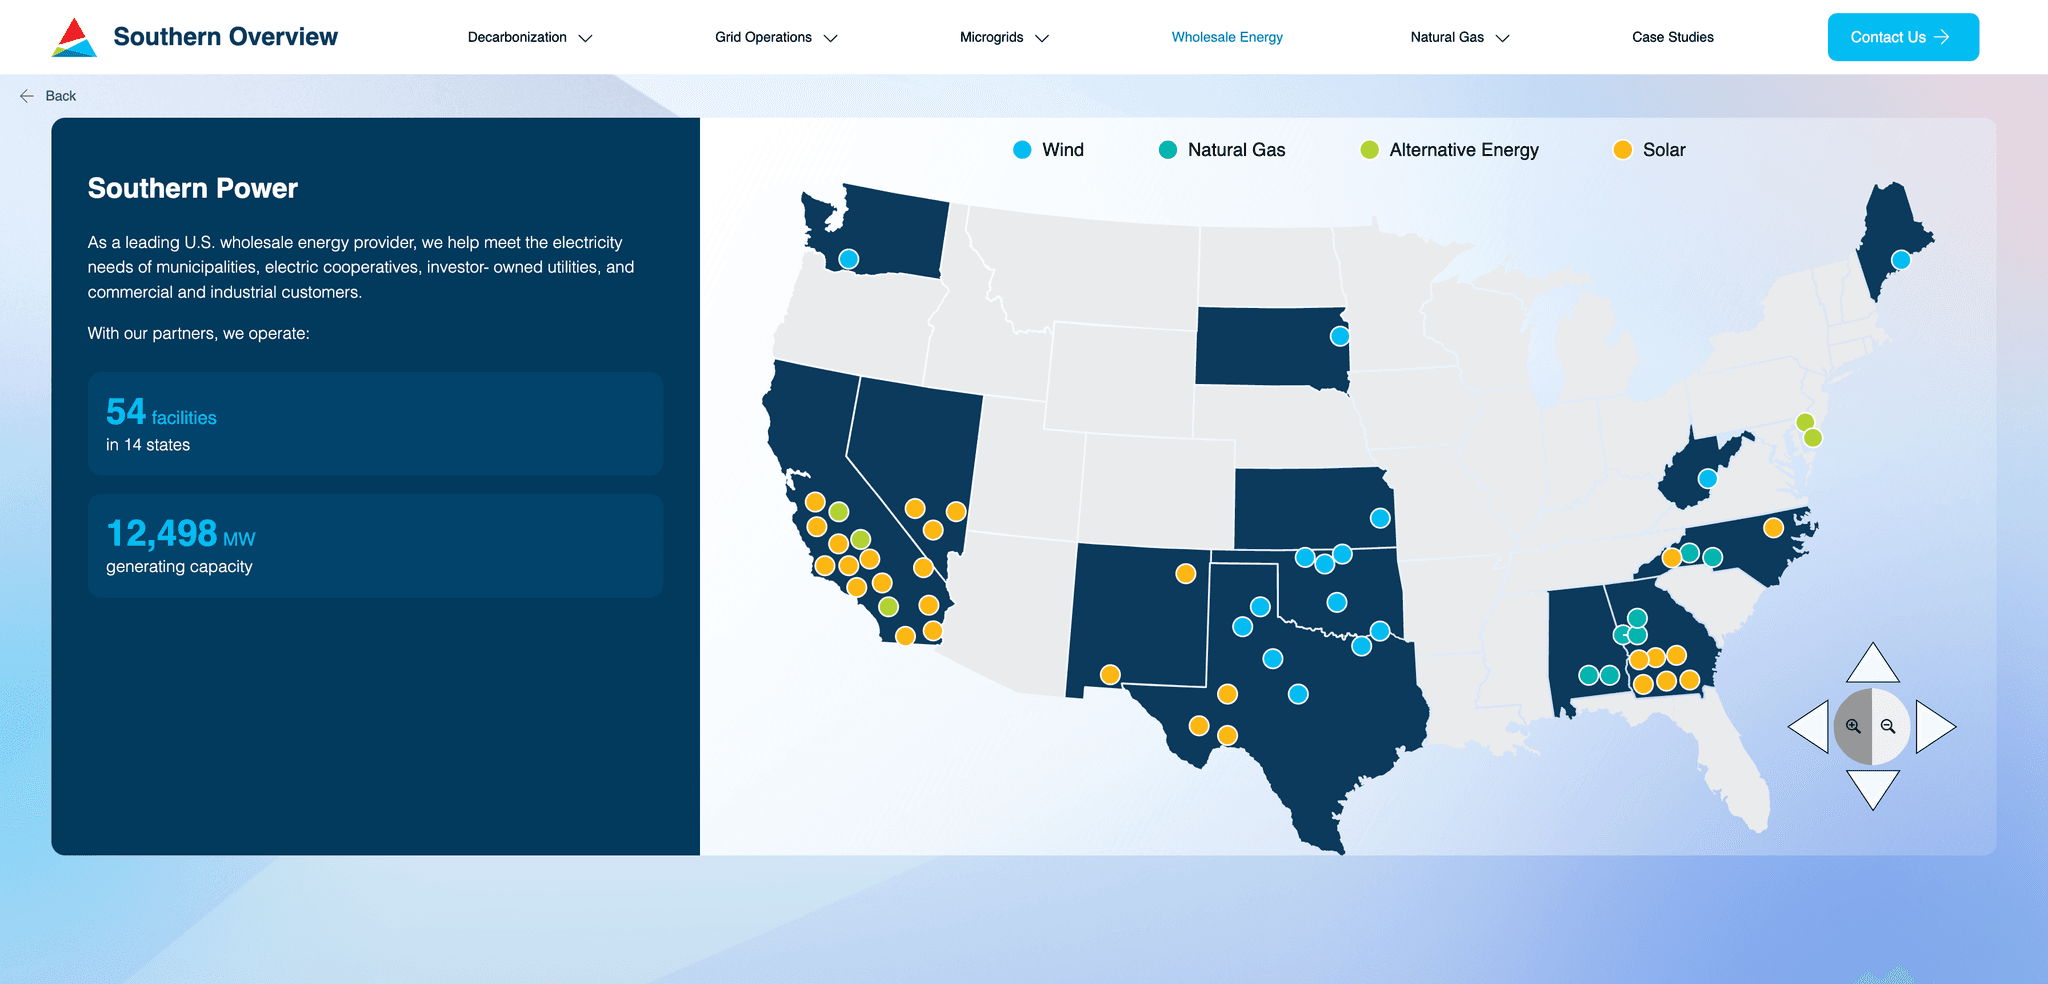2048x984 pixels.
Task: Pan the map down
Action: click(1872, 789)
